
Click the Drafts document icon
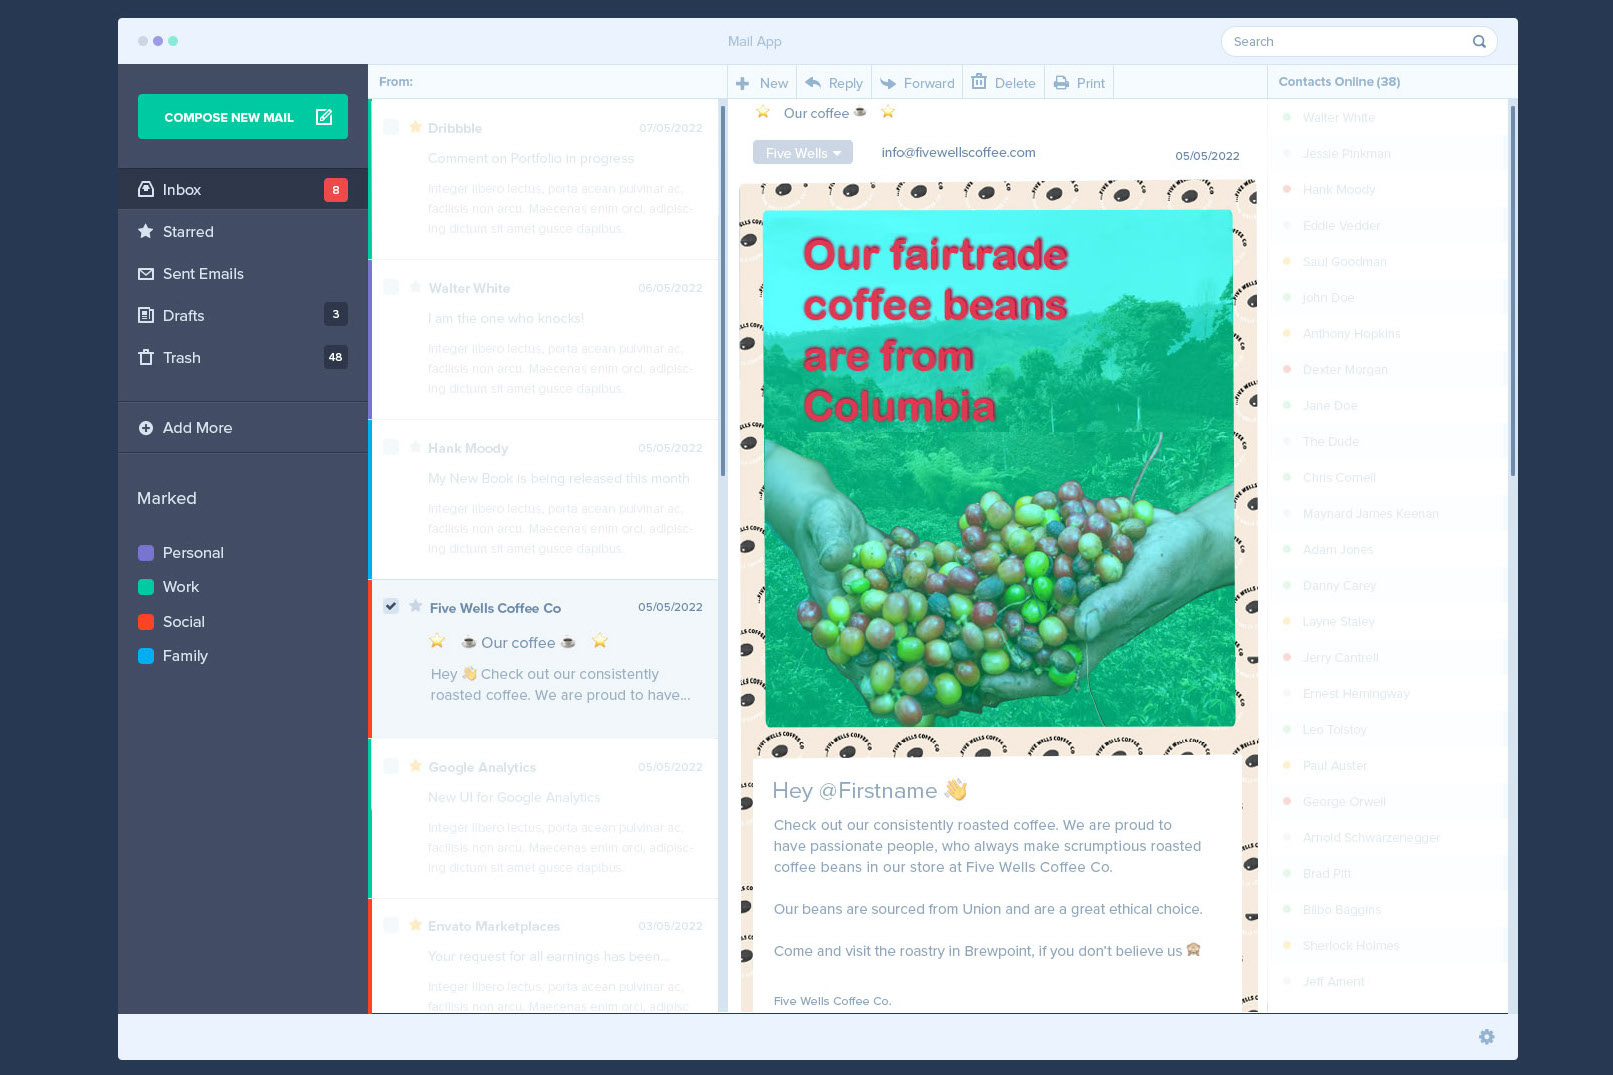click(x=146, y=315)
